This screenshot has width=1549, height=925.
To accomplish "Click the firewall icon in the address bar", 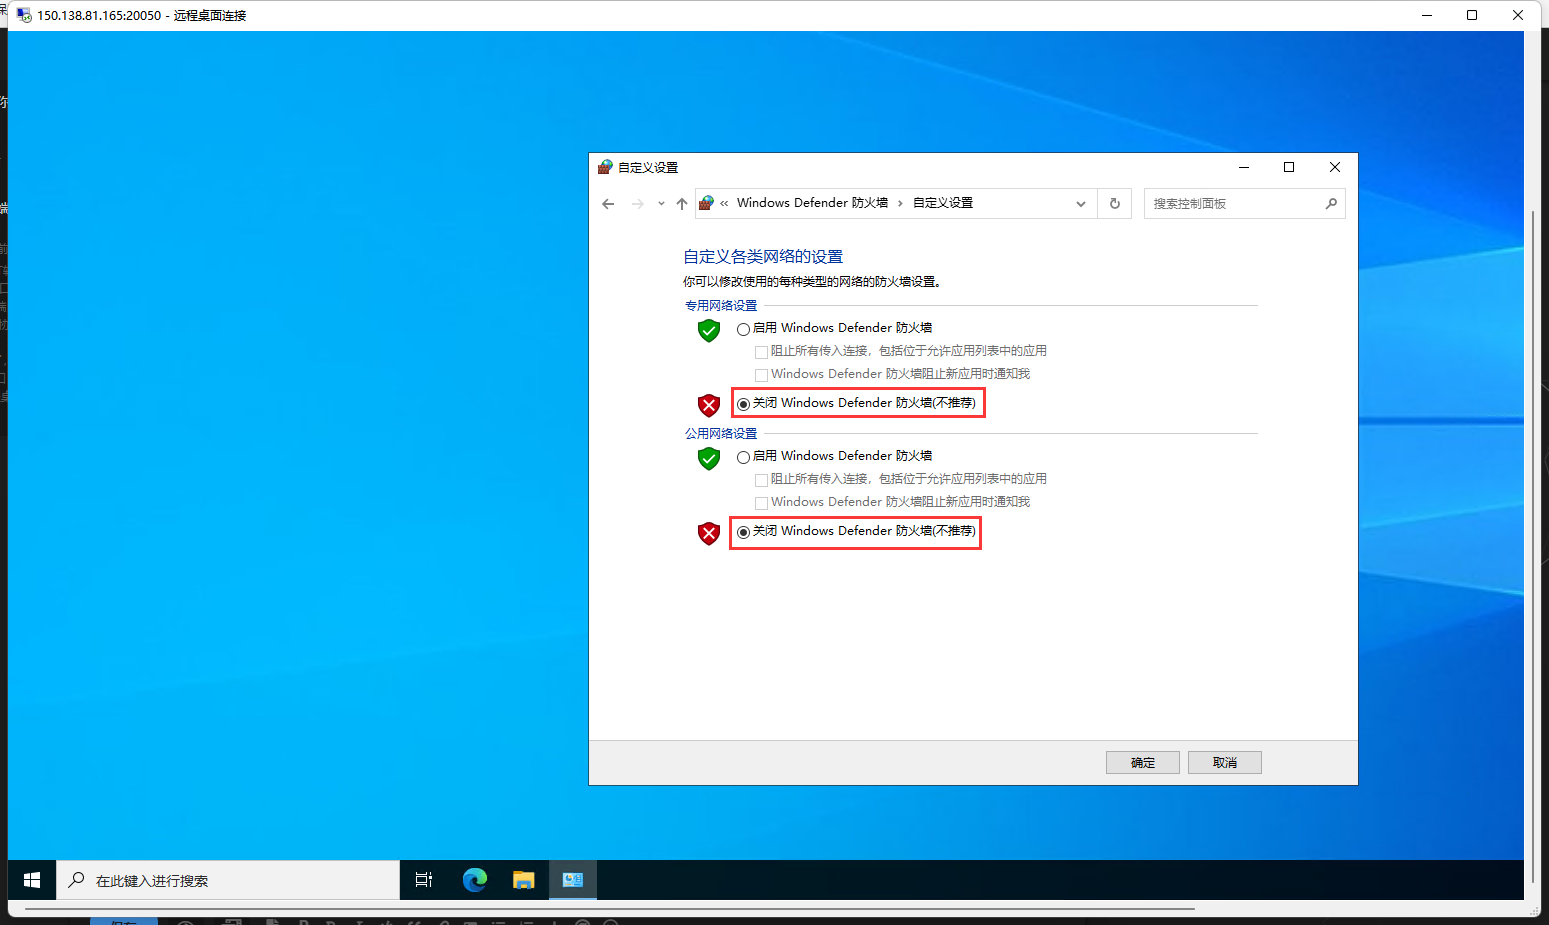I will [706, 203].
